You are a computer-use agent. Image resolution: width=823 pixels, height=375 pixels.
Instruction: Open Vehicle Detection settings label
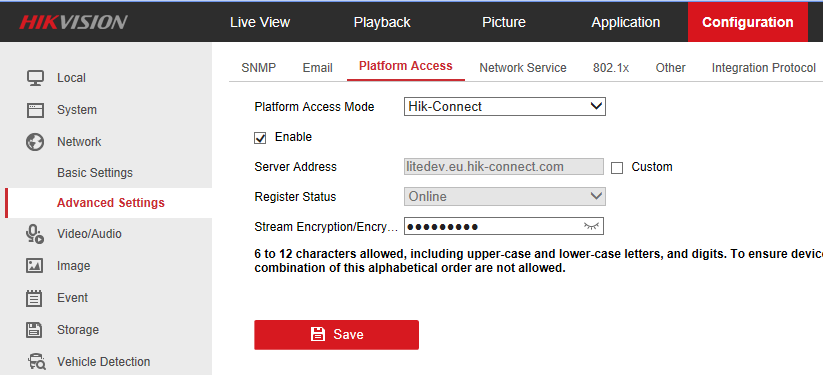pyautogui.click(x=103, y=362)
